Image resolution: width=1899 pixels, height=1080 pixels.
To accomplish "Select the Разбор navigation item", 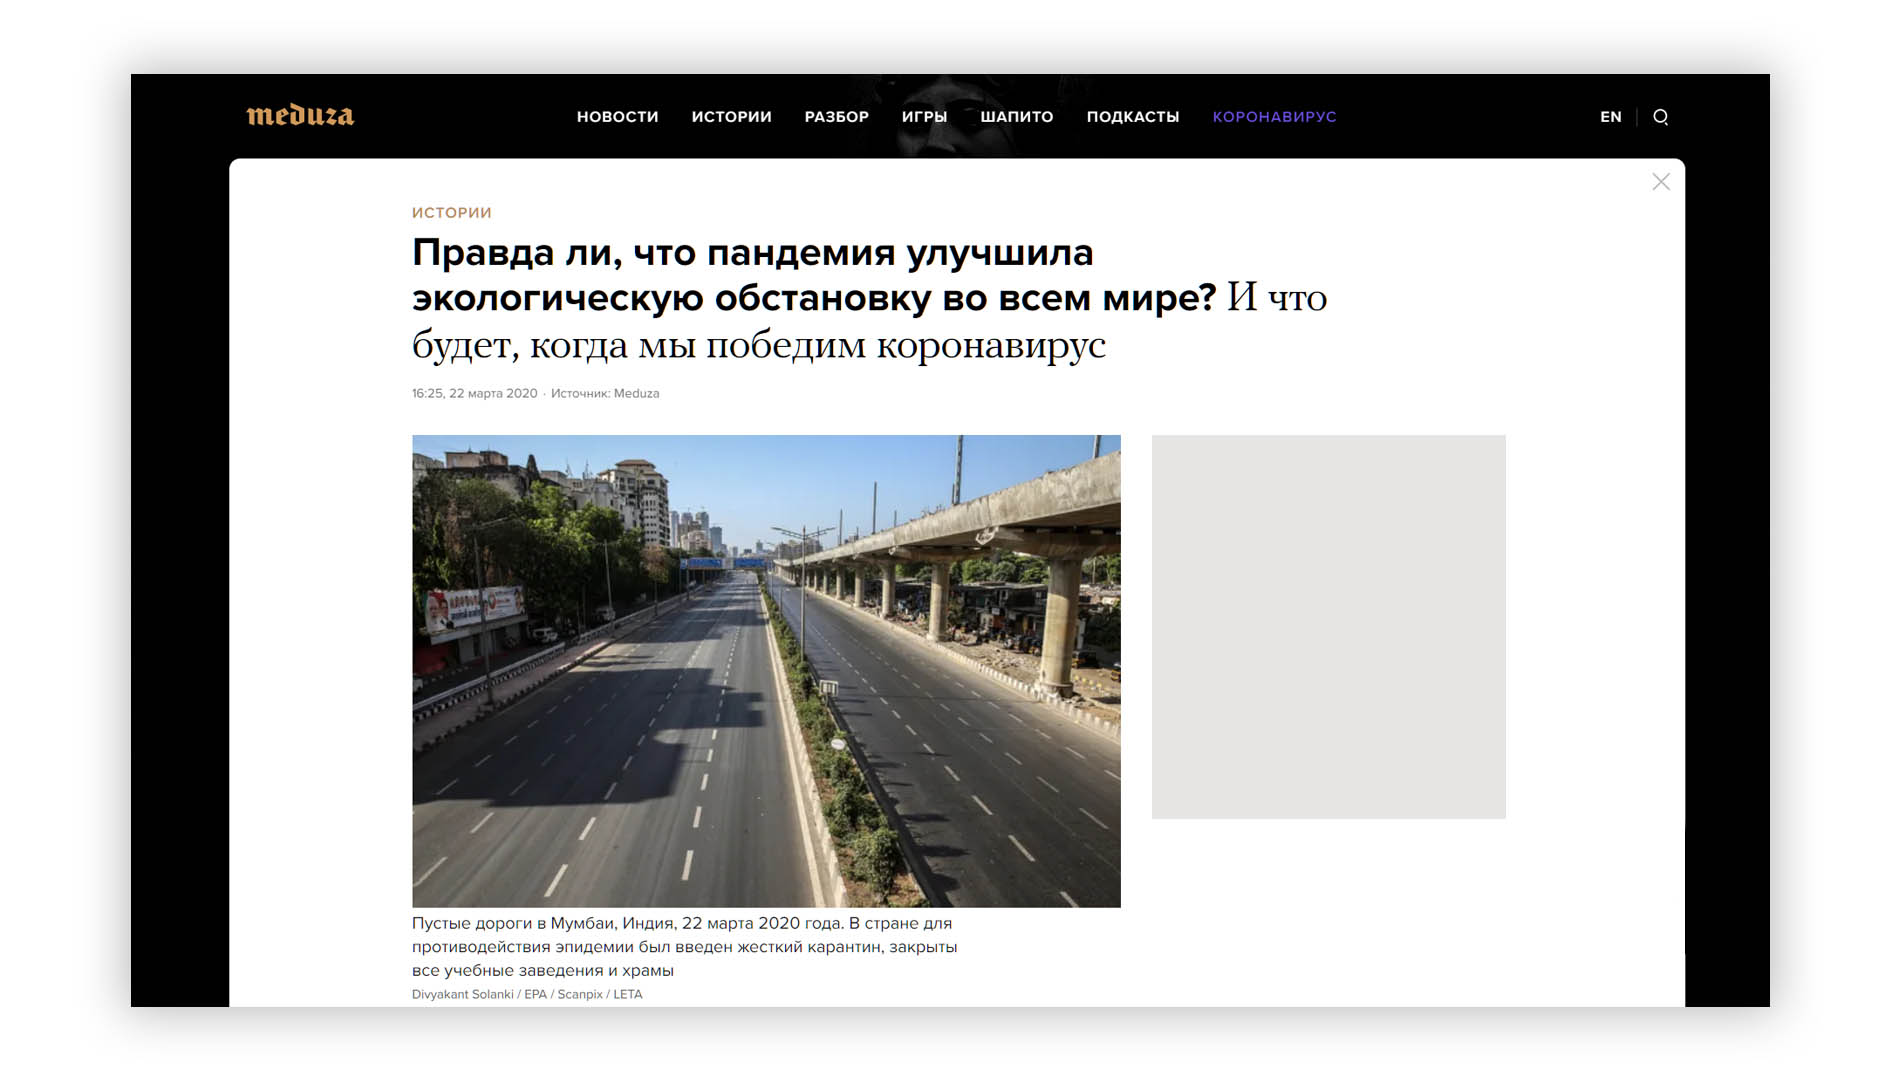I will tap(836, 117).
